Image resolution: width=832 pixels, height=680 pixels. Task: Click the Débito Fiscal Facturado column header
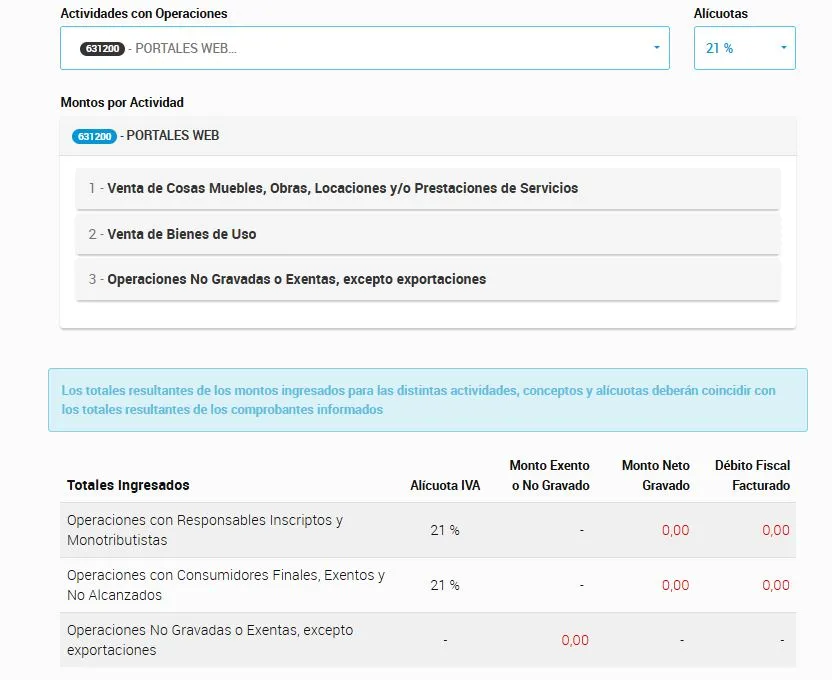click(752, 475)
